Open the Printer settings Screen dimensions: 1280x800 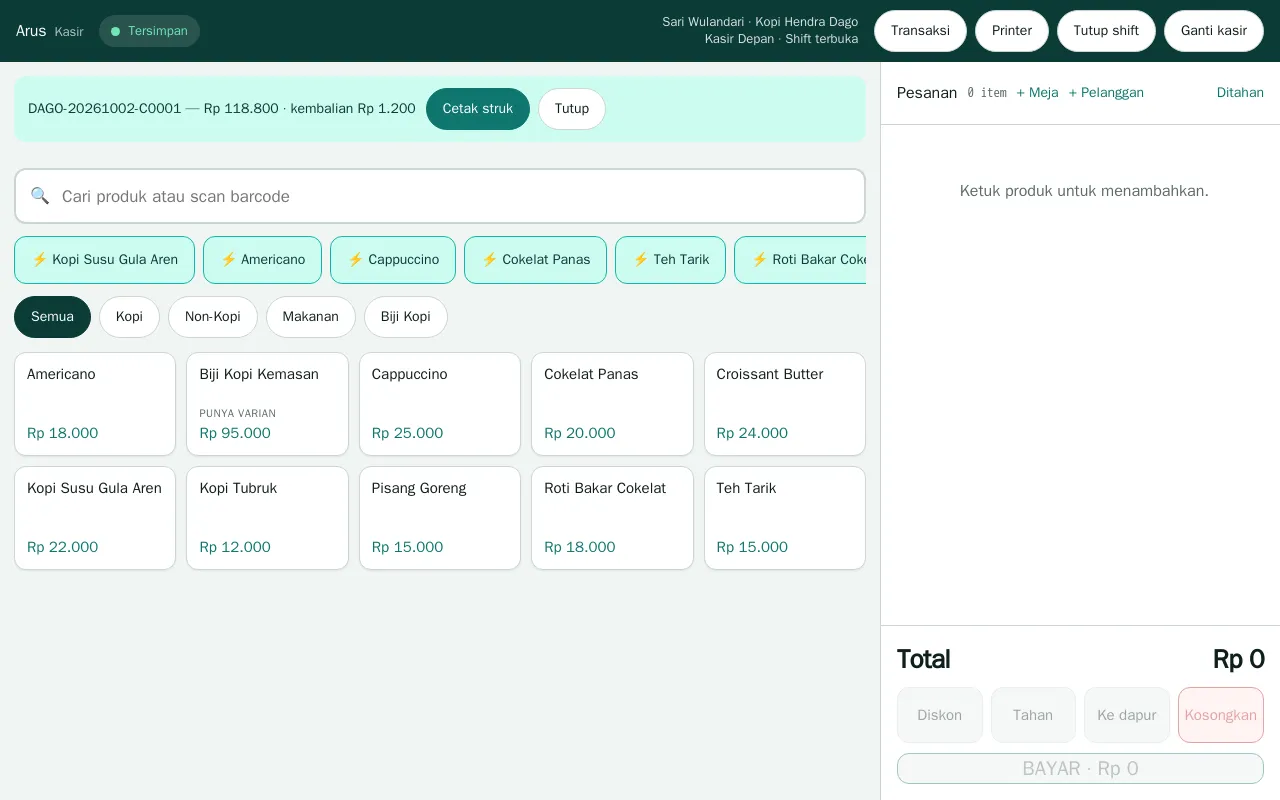pyautogui.click(x=1011, y=31)
